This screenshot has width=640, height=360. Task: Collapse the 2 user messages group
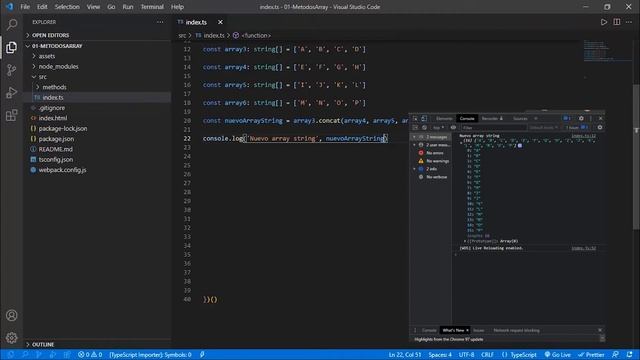[414, 145]
